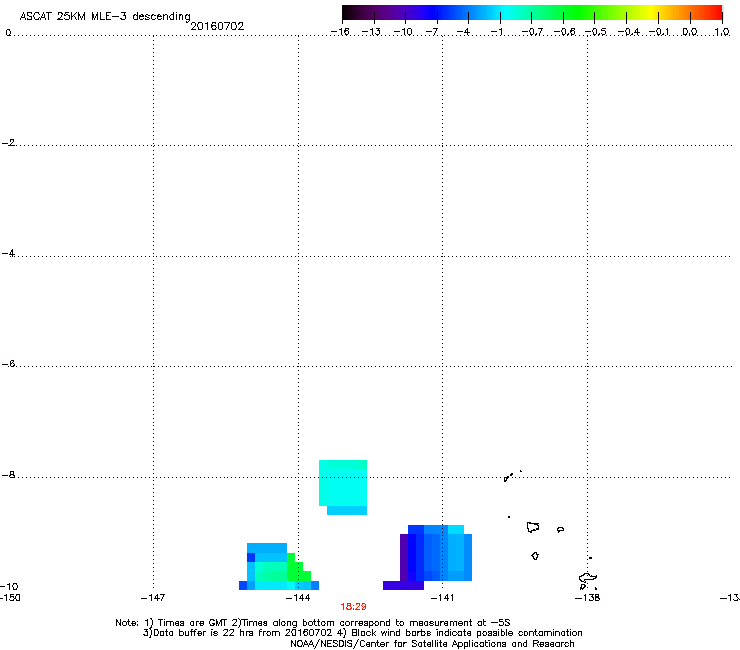Click the island outline crossing the -138 line
The height and width of the screenshot is (650, 740).
point(588,580)
